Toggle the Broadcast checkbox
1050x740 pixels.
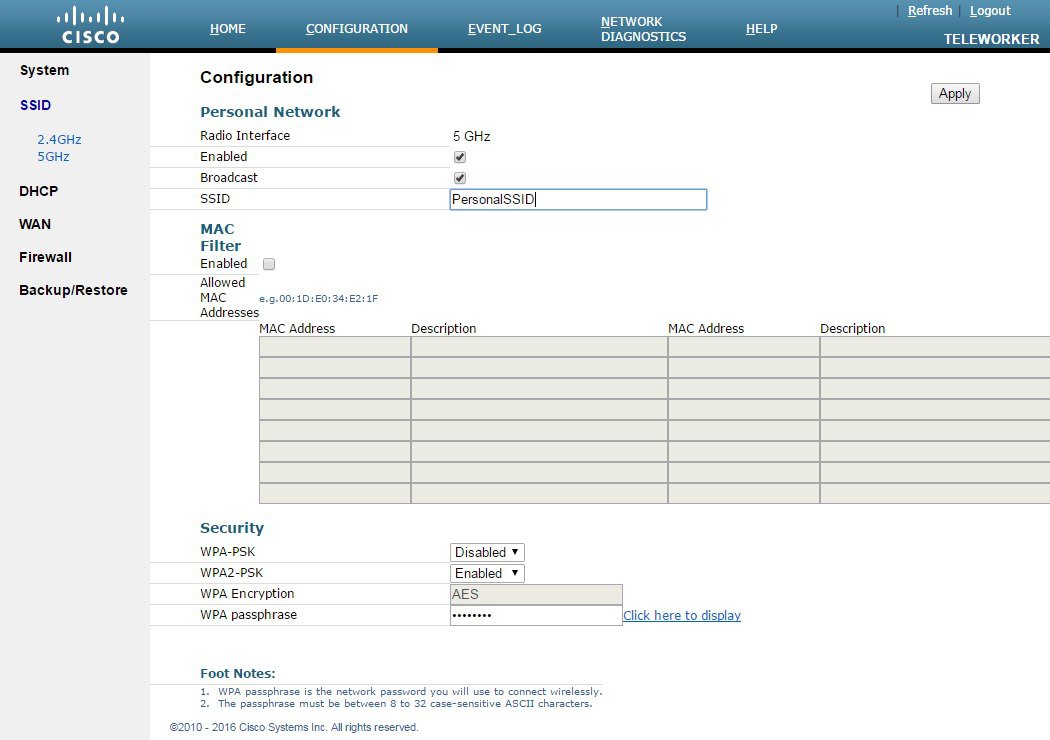(459, 177)
